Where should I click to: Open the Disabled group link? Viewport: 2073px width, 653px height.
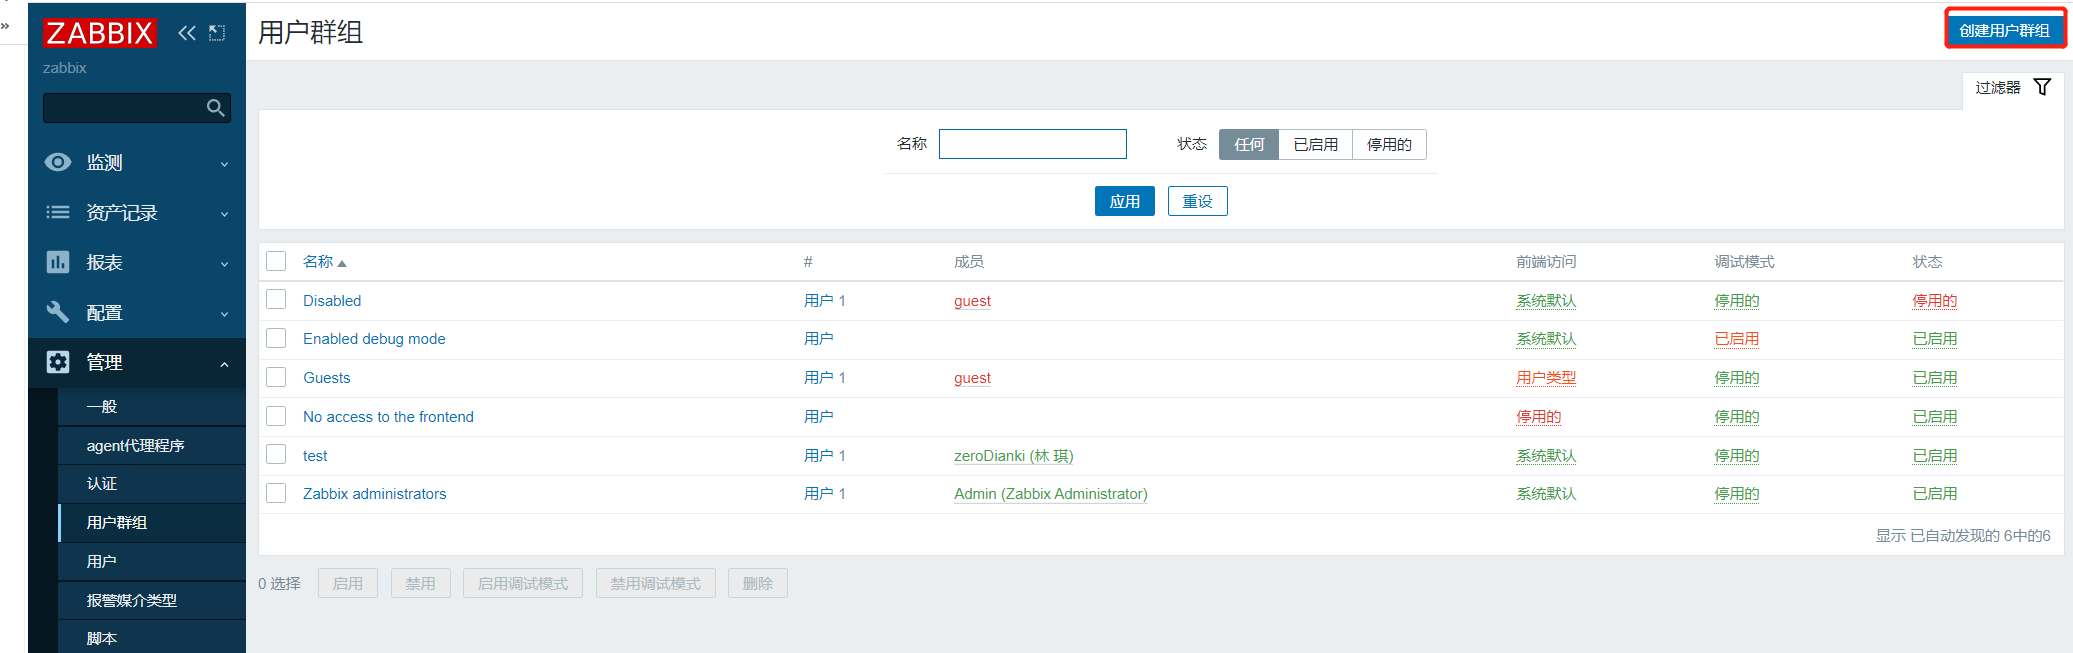pyautogui.click(x=332, y=301)
